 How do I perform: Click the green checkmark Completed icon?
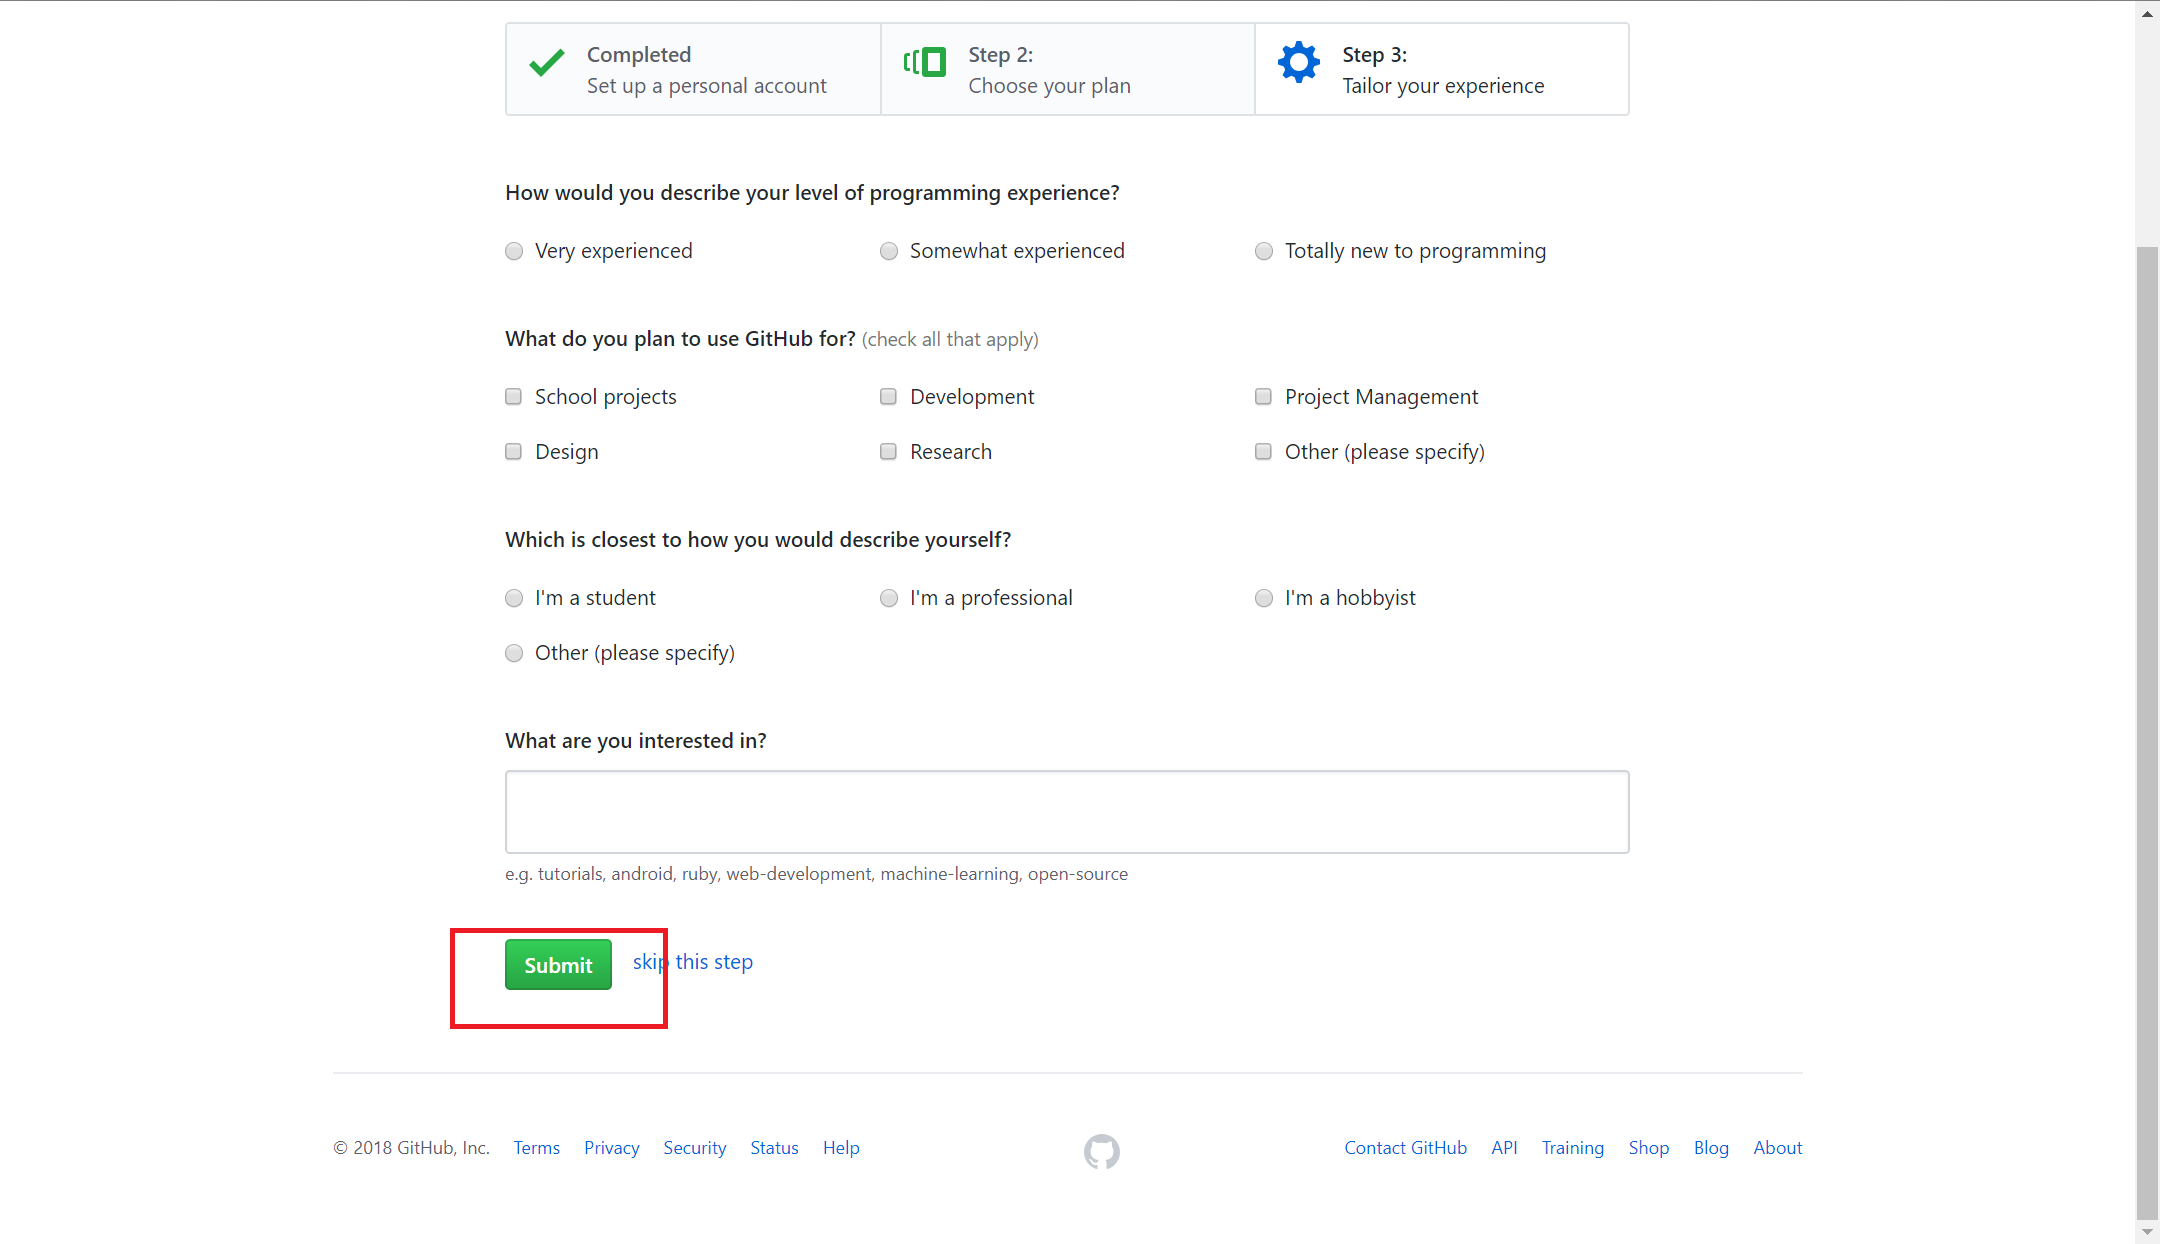pos(547,63)
